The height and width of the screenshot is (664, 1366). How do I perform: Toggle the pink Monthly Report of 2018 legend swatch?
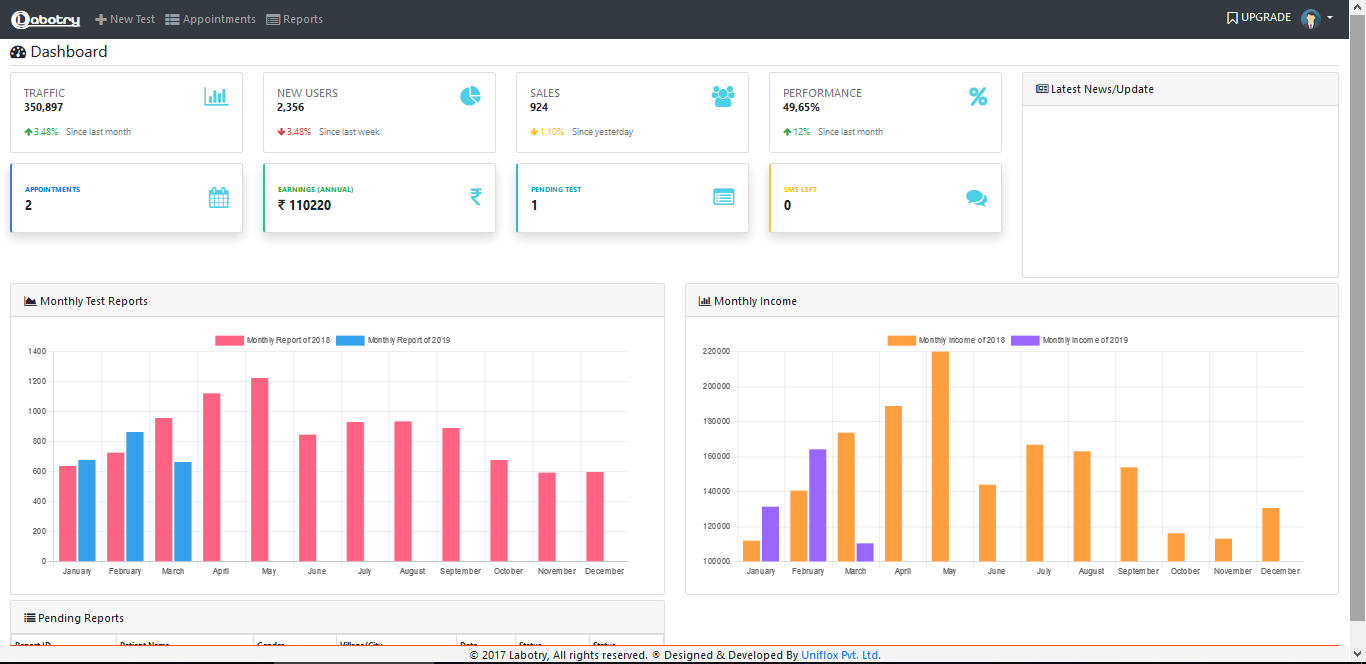tap(230, 341)
